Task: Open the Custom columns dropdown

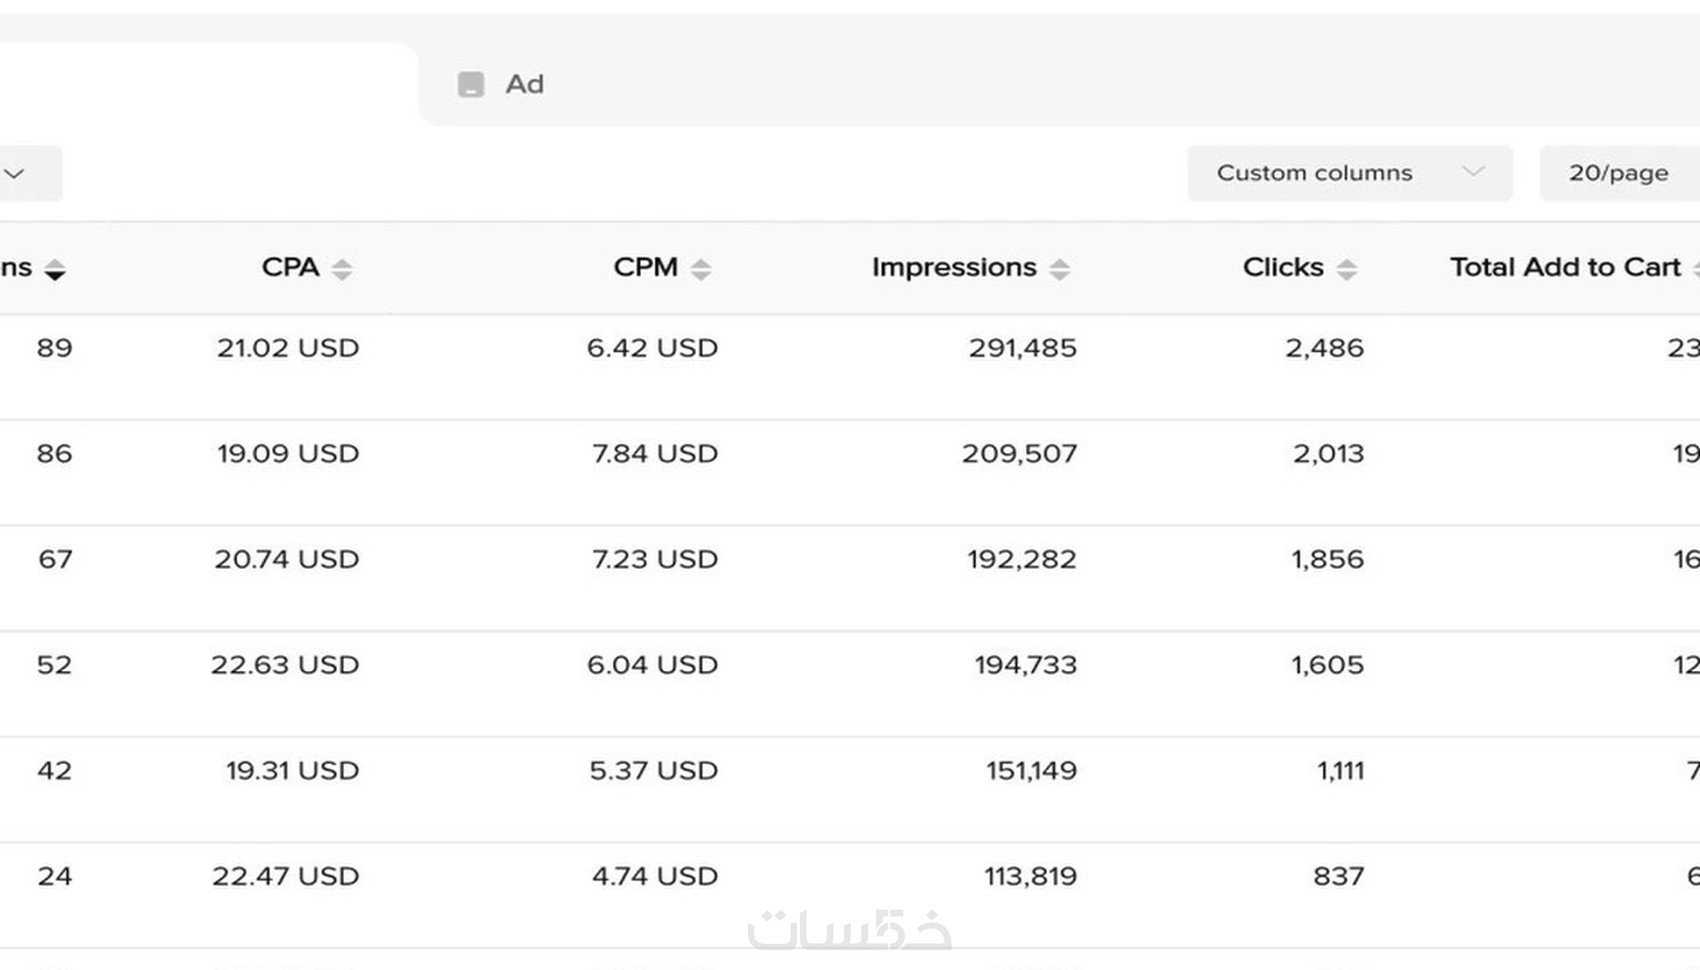Action: point(1348,173)
